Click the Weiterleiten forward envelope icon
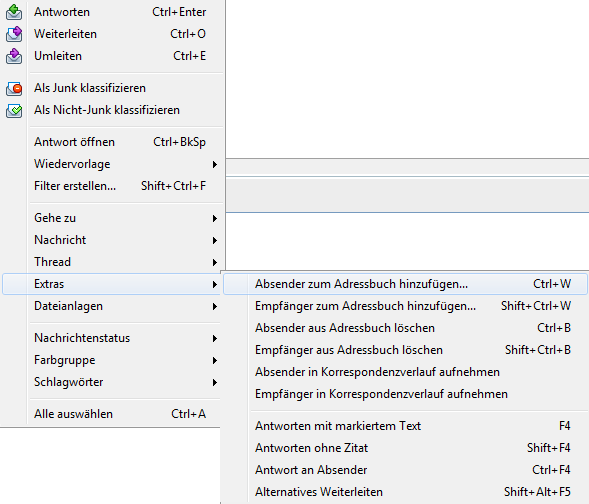 [14, 34]
